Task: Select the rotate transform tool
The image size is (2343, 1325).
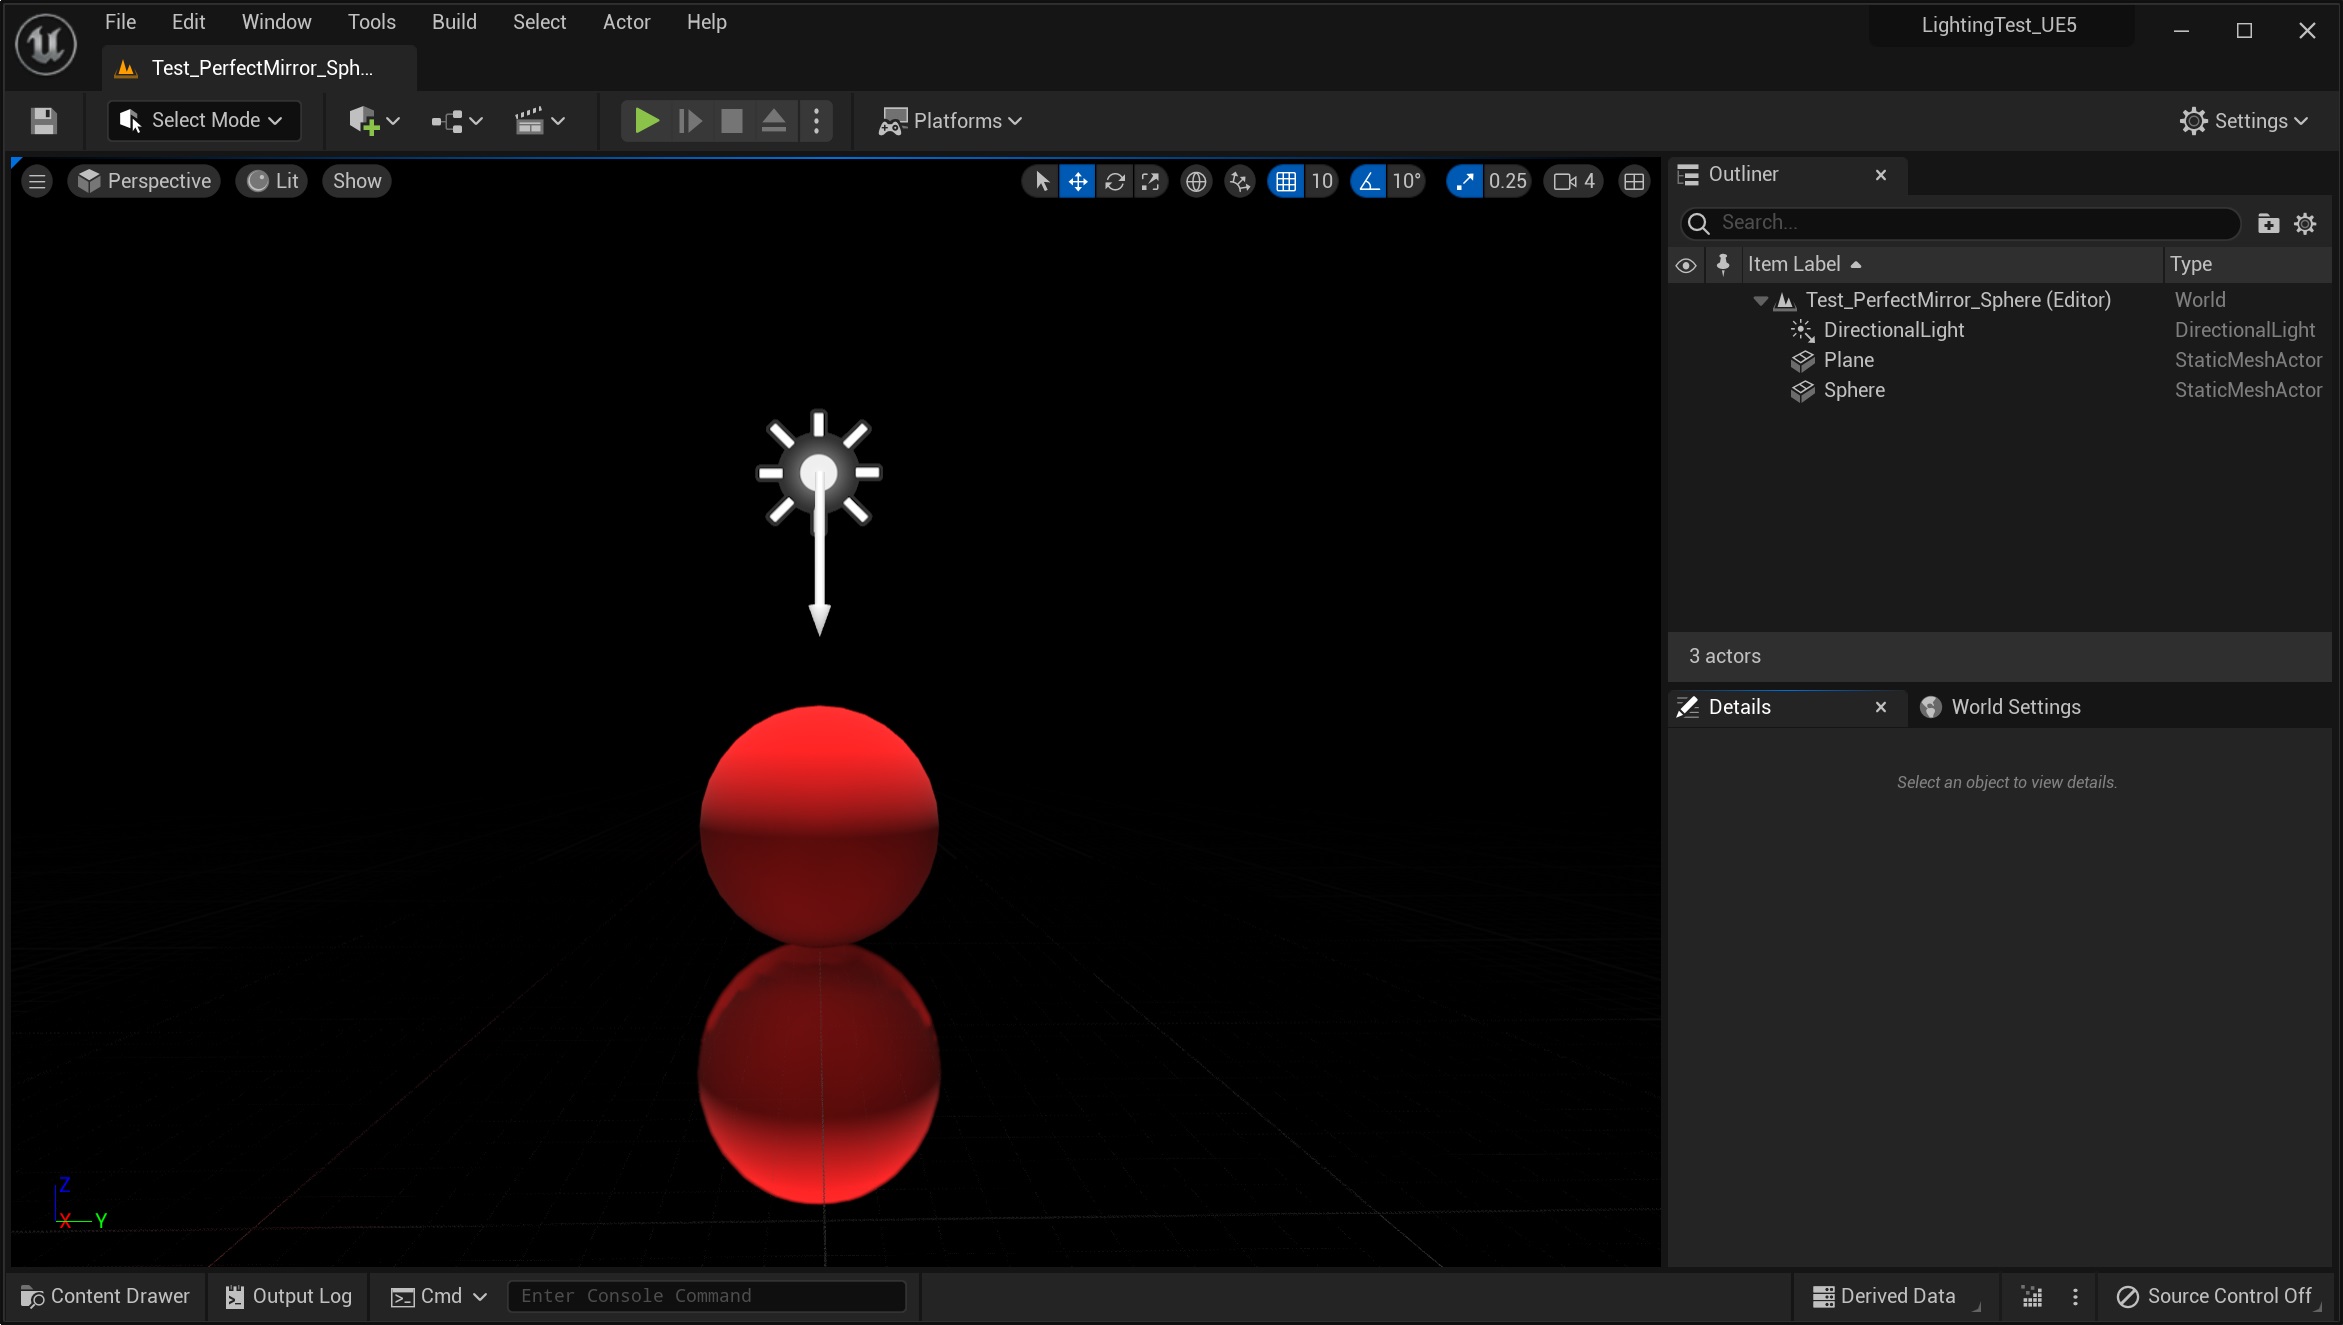Action: point(1114,181)
